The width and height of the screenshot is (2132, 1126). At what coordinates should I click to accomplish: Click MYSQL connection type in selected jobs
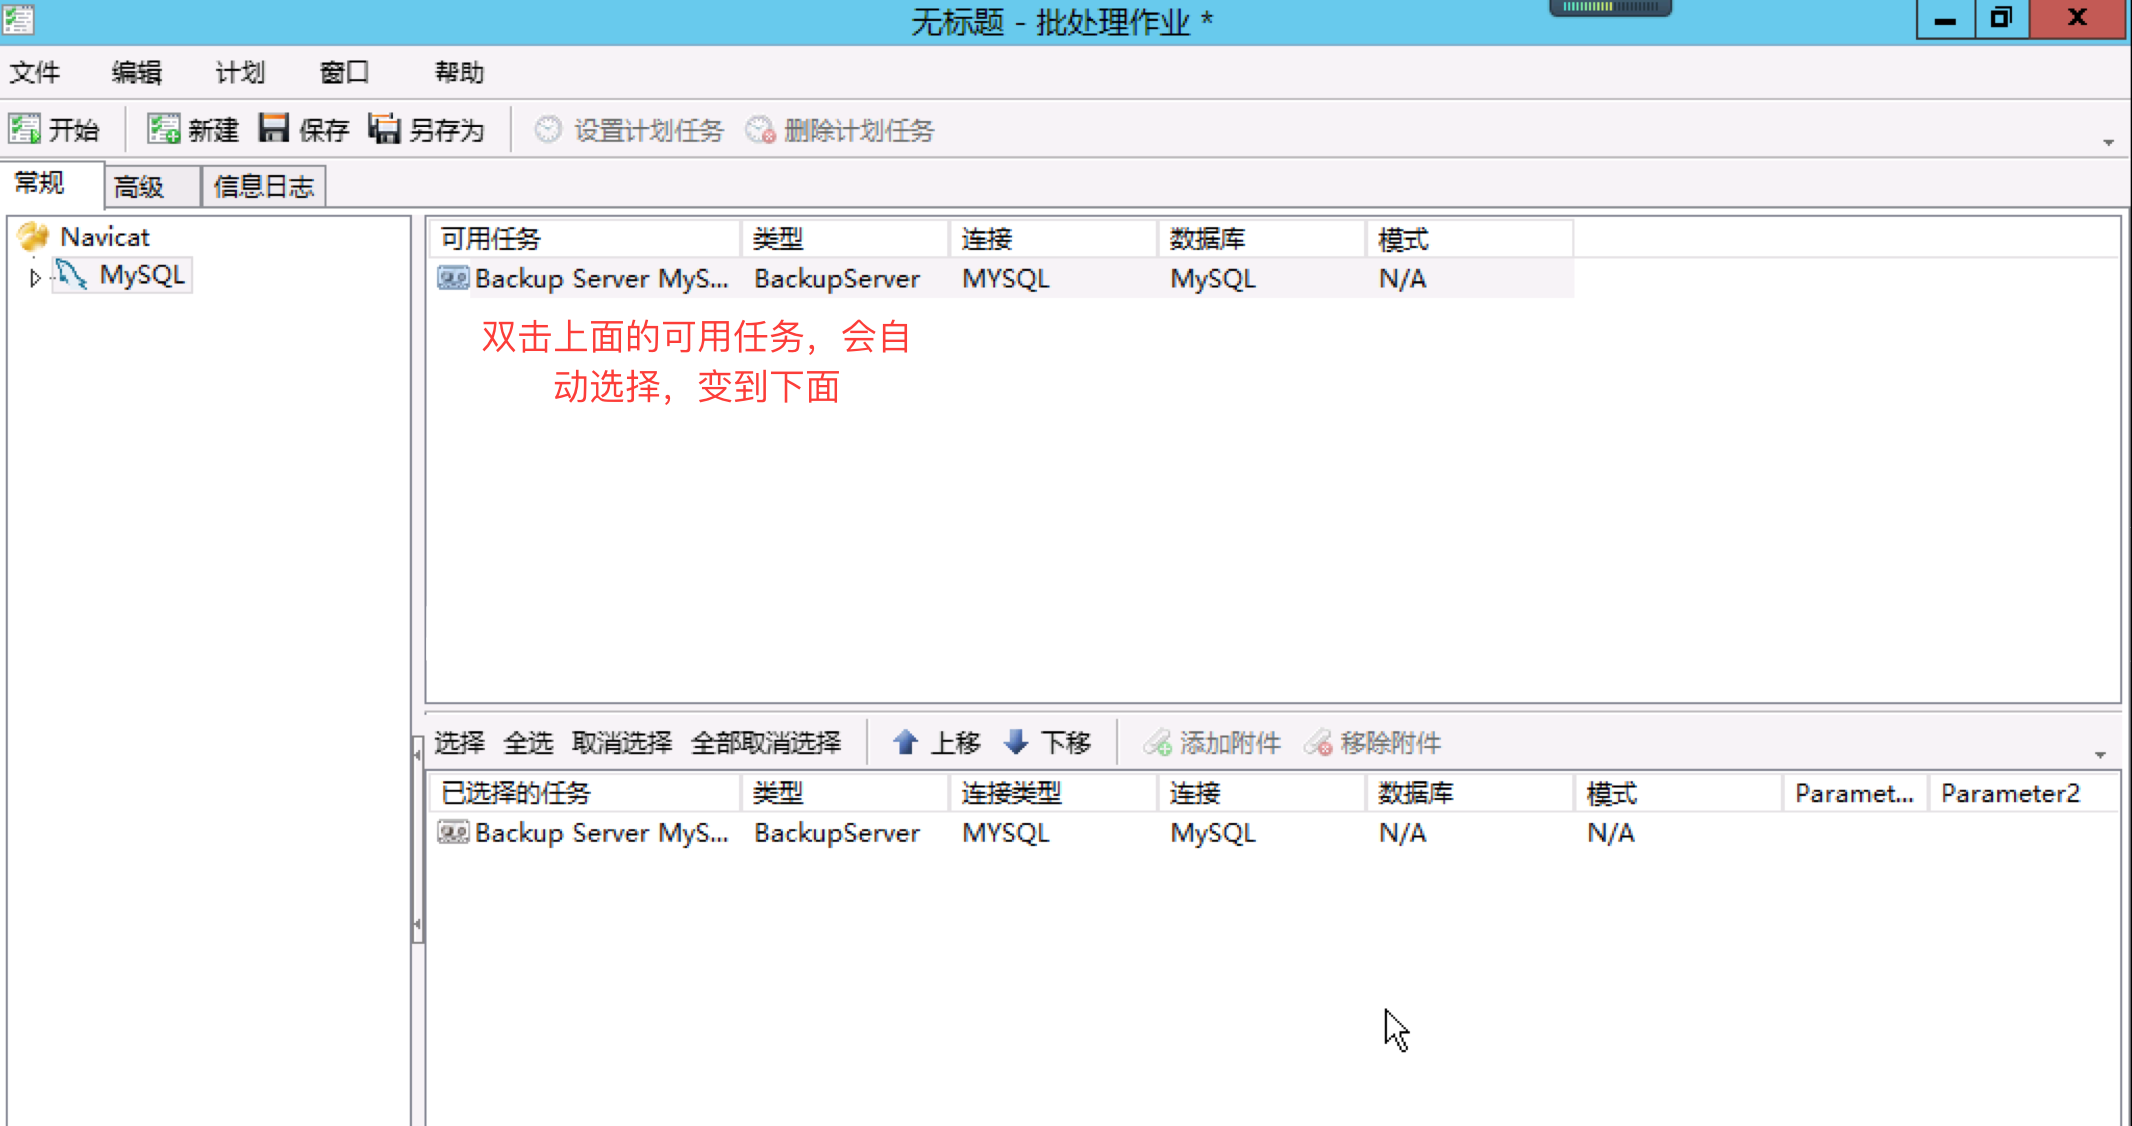pos(1006,833)
